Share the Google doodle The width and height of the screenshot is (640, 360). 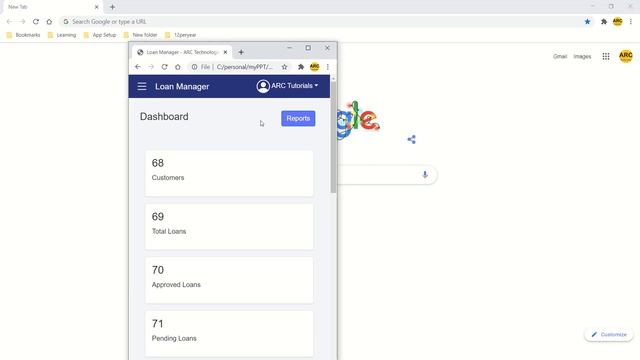[411, 139]
